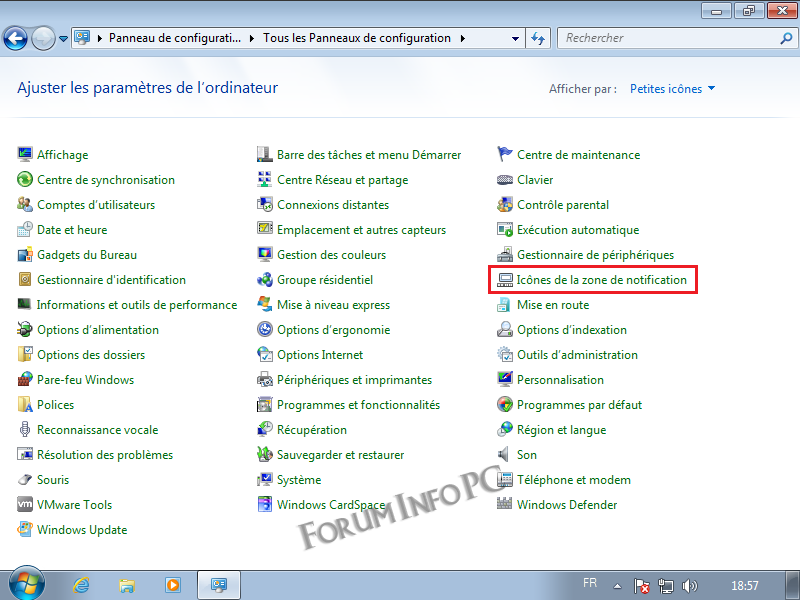Open Programmes par défaut link
The image size is (800, 600).
coord(580,405)
